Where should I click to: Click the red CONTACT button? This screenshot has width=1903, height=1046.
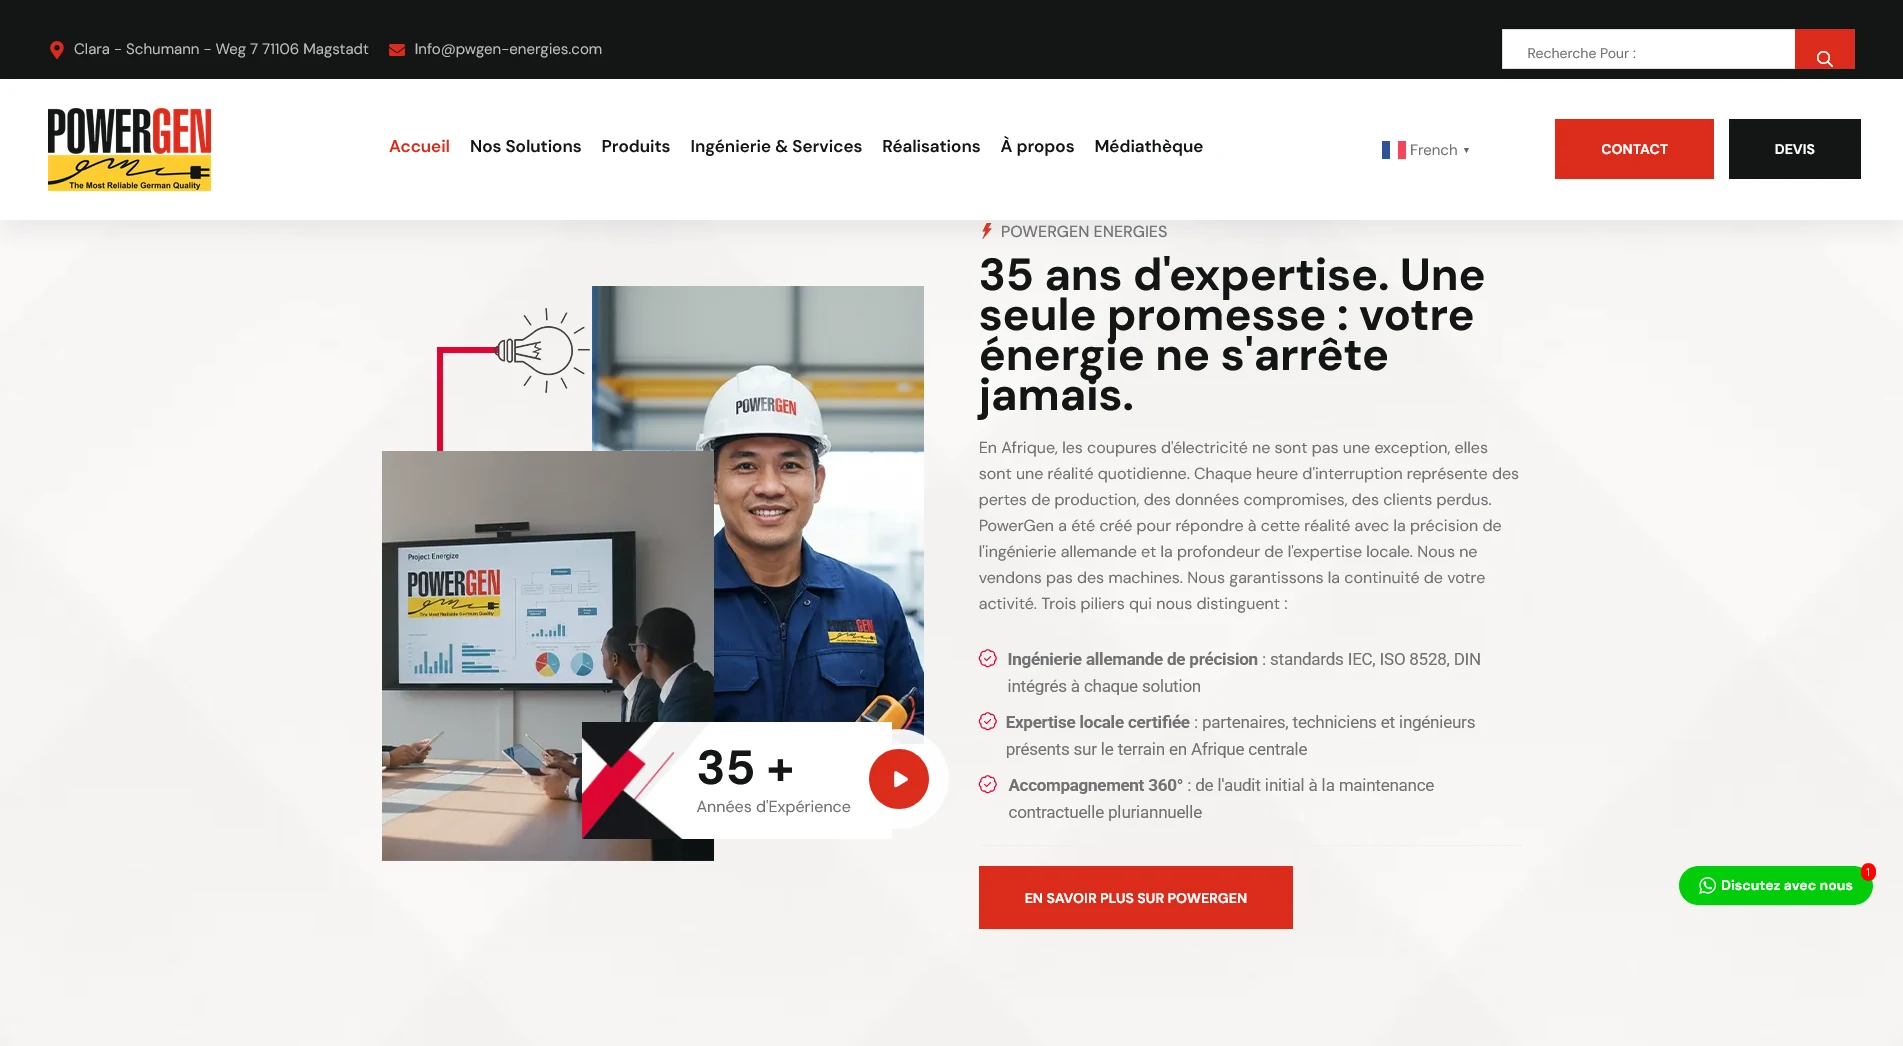pyautogui.click(x=1634, y=149)
